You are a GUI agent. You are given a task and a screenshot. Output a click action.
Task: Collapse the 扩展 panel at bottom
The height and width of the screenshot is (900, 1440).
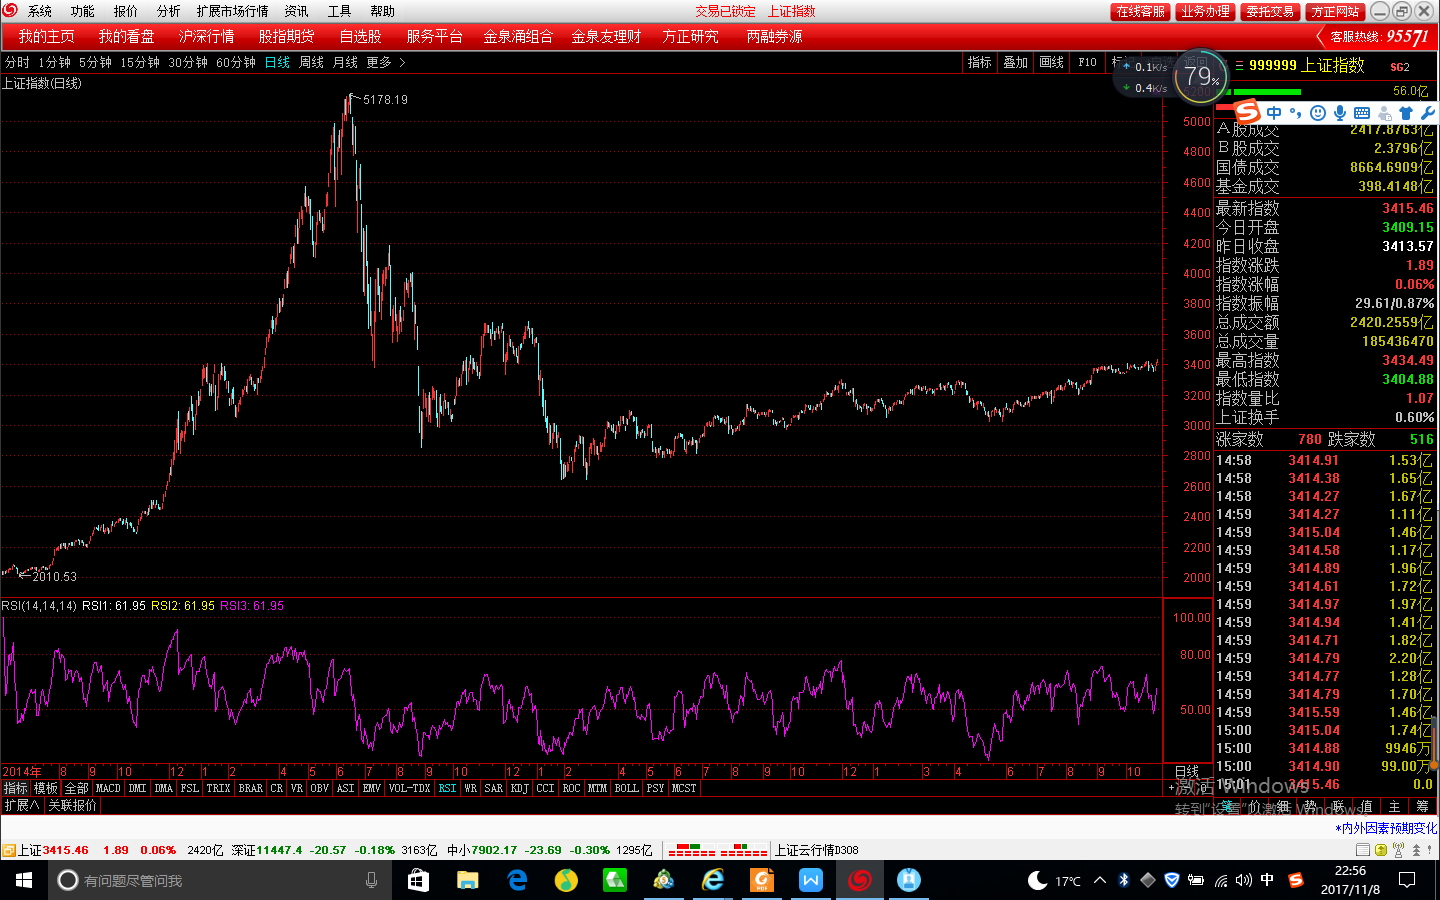click(x=21, y=805)
